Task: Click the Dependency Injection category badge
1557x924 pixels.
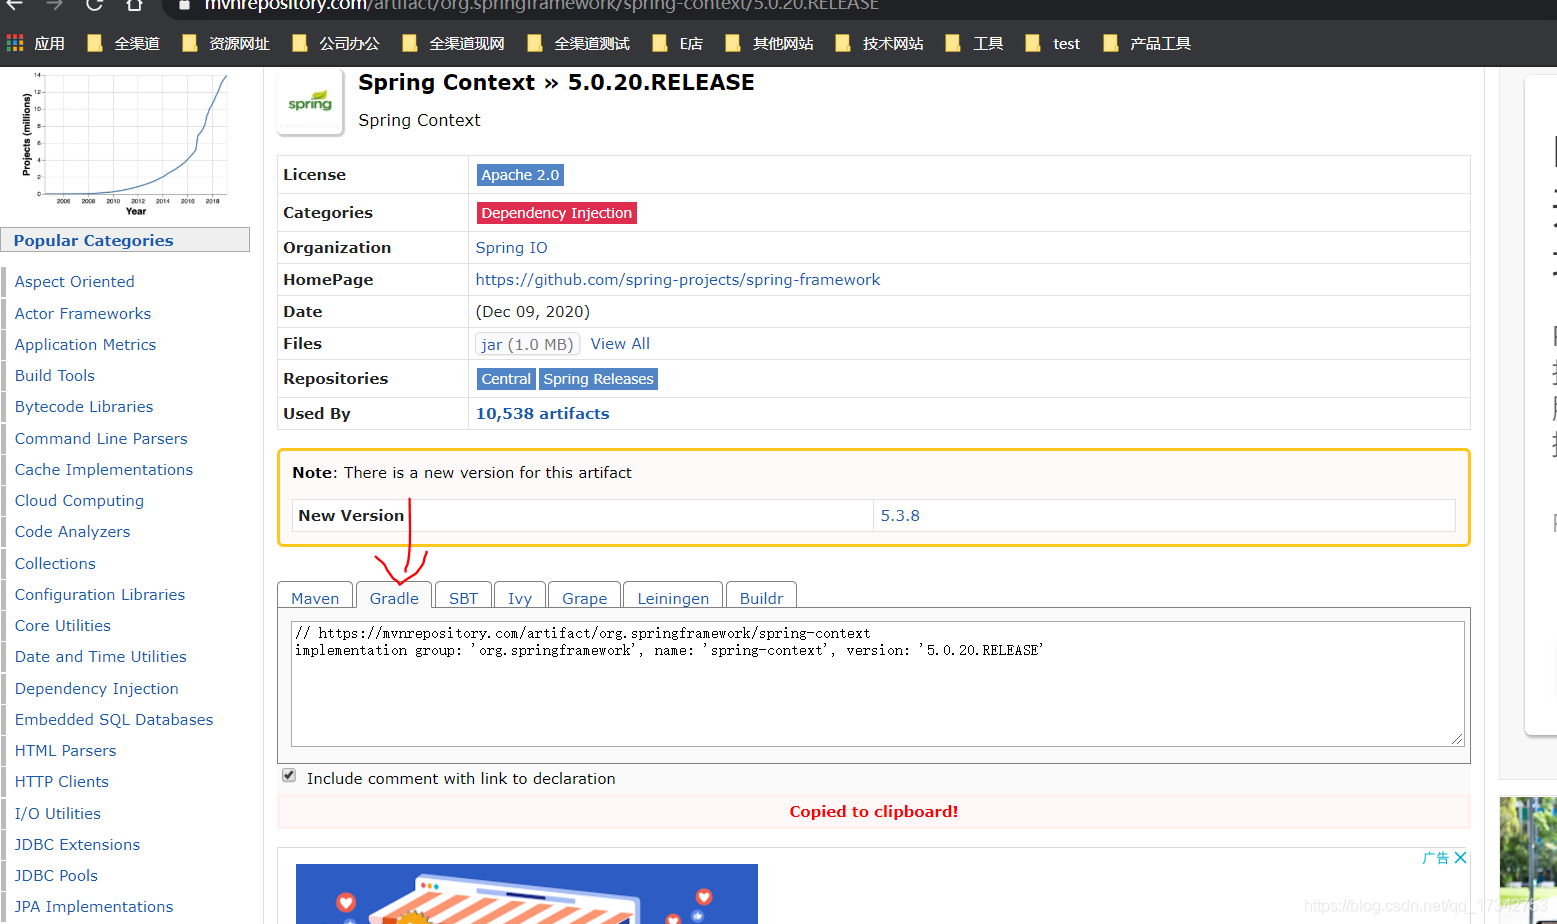Action: [557, 213]
